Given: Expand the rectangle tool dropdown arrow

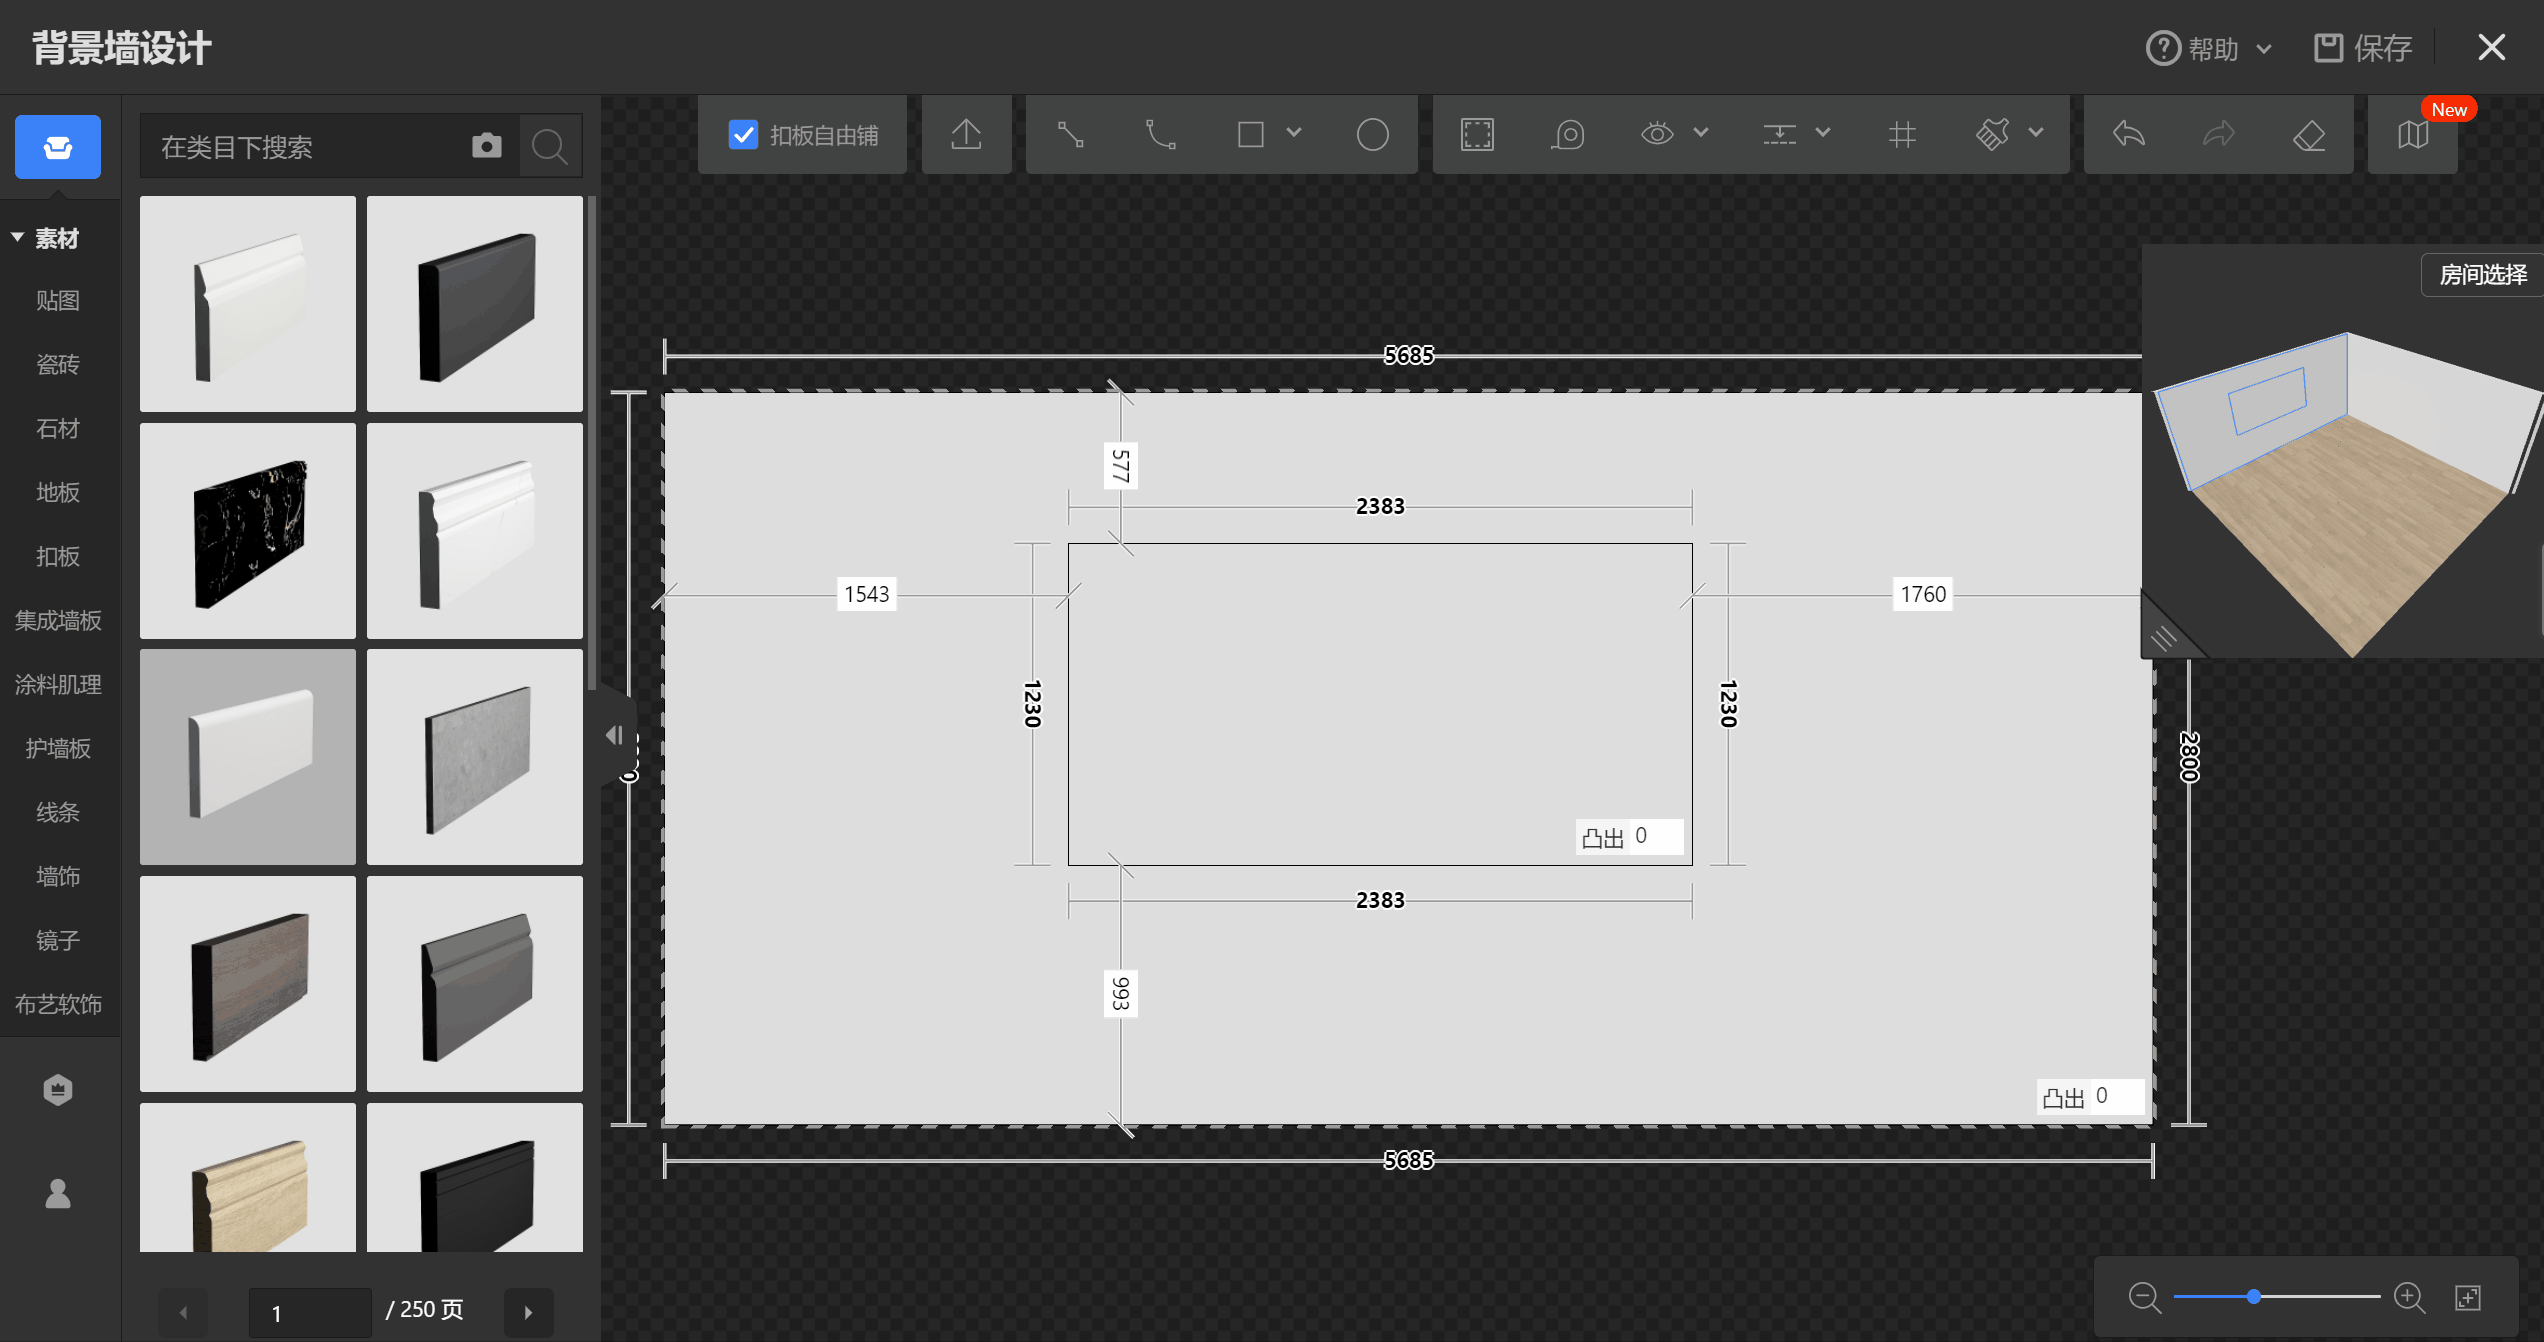Looking at the screenshot, I should point(1294,133).
